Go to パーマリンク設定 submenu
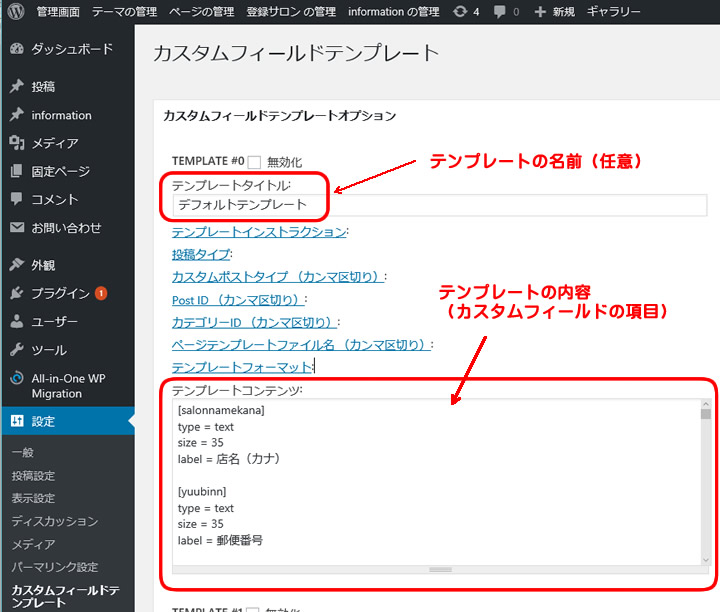 click(x=55, y=567)
